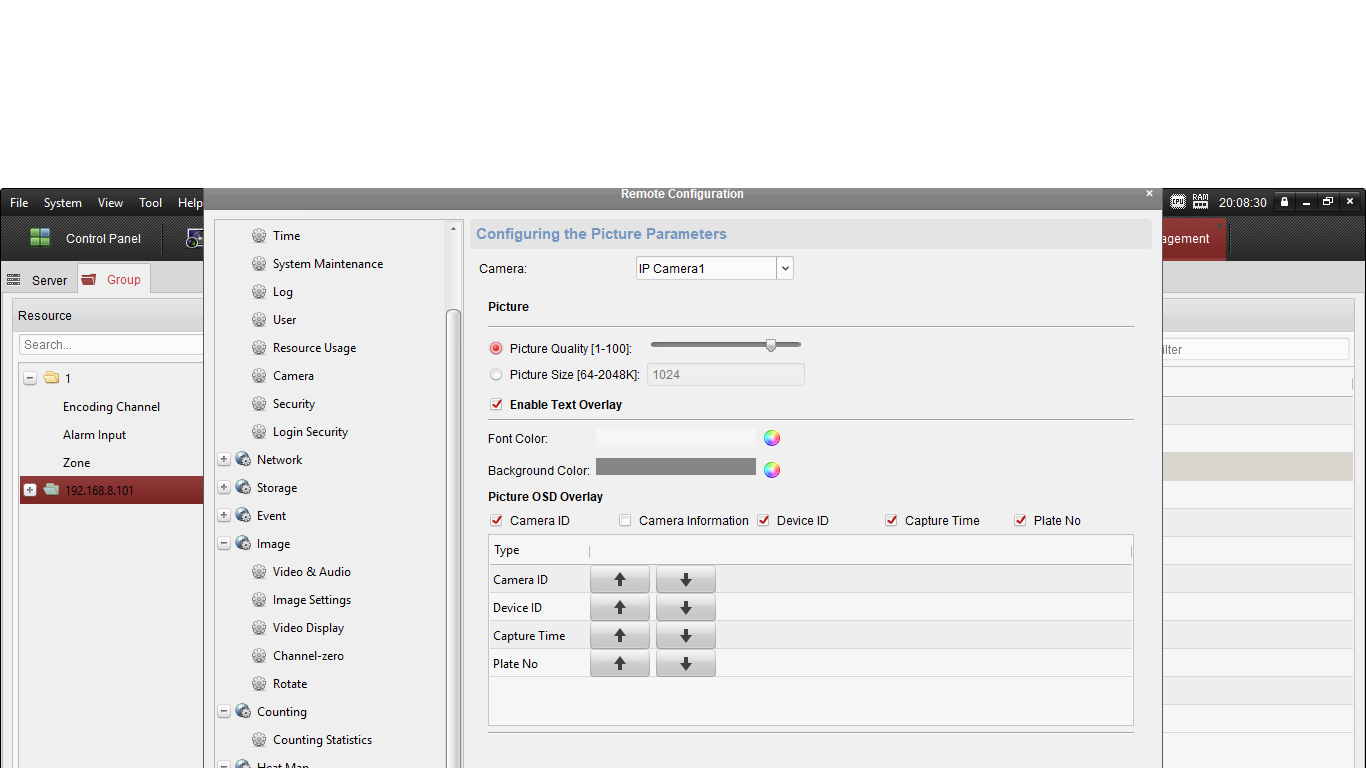Open the background color picker wheel

(x=772, y=470)
